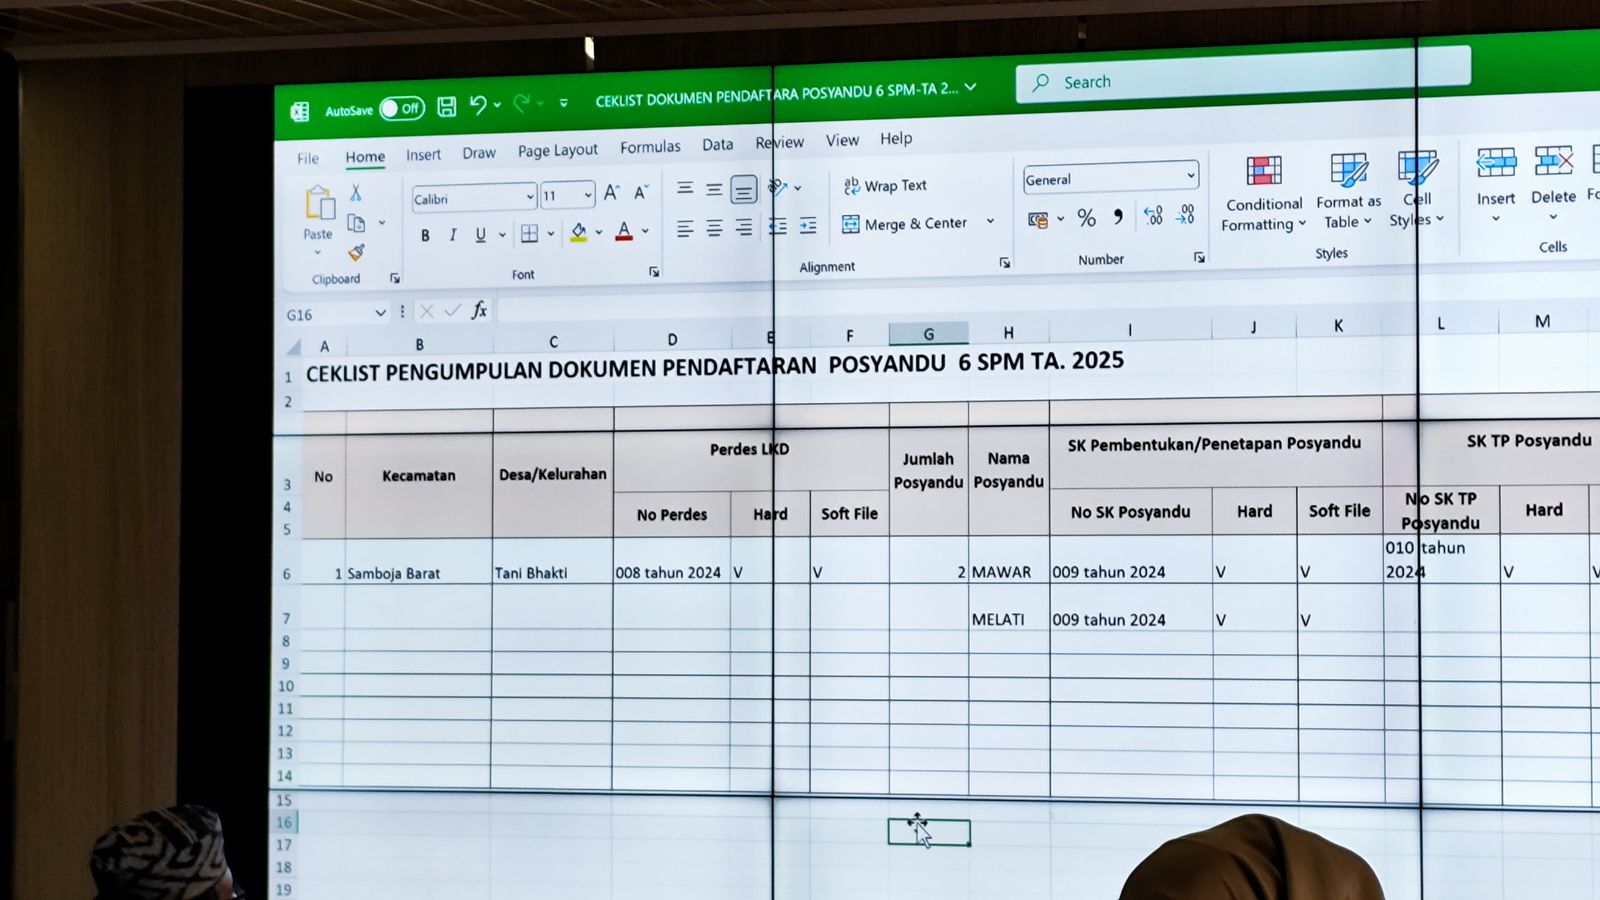Screen dimensions: 1600x900
Task: Click the Save icon in title bar
Action: point(447,107)
